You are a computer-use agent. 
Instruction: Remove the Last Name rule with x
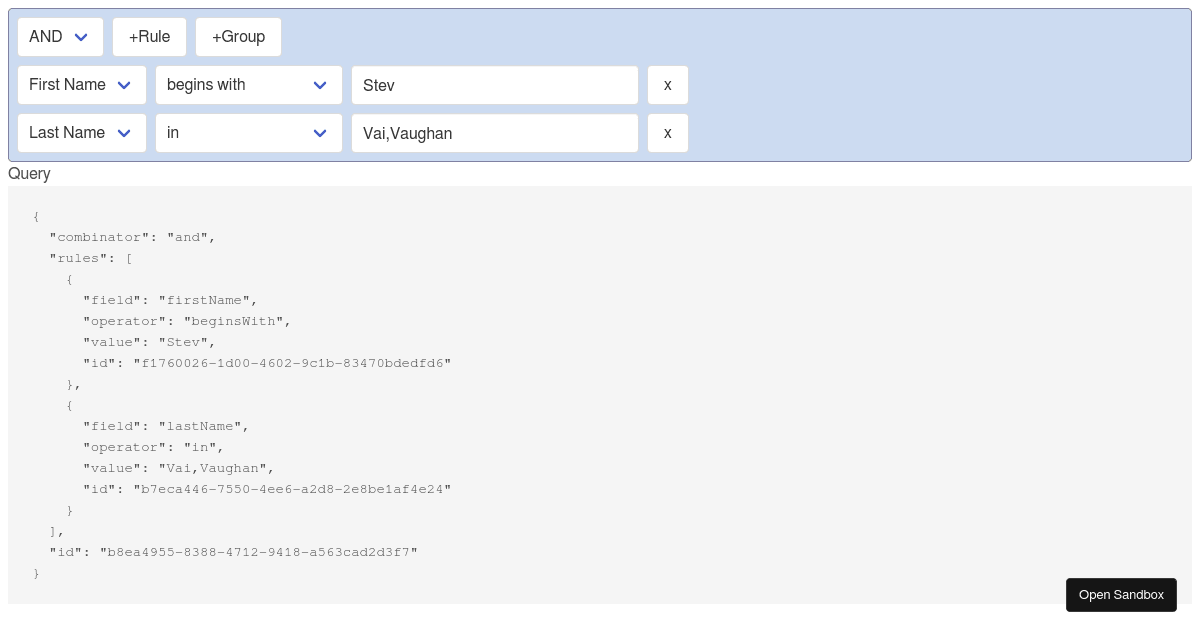tap(667, 133)
